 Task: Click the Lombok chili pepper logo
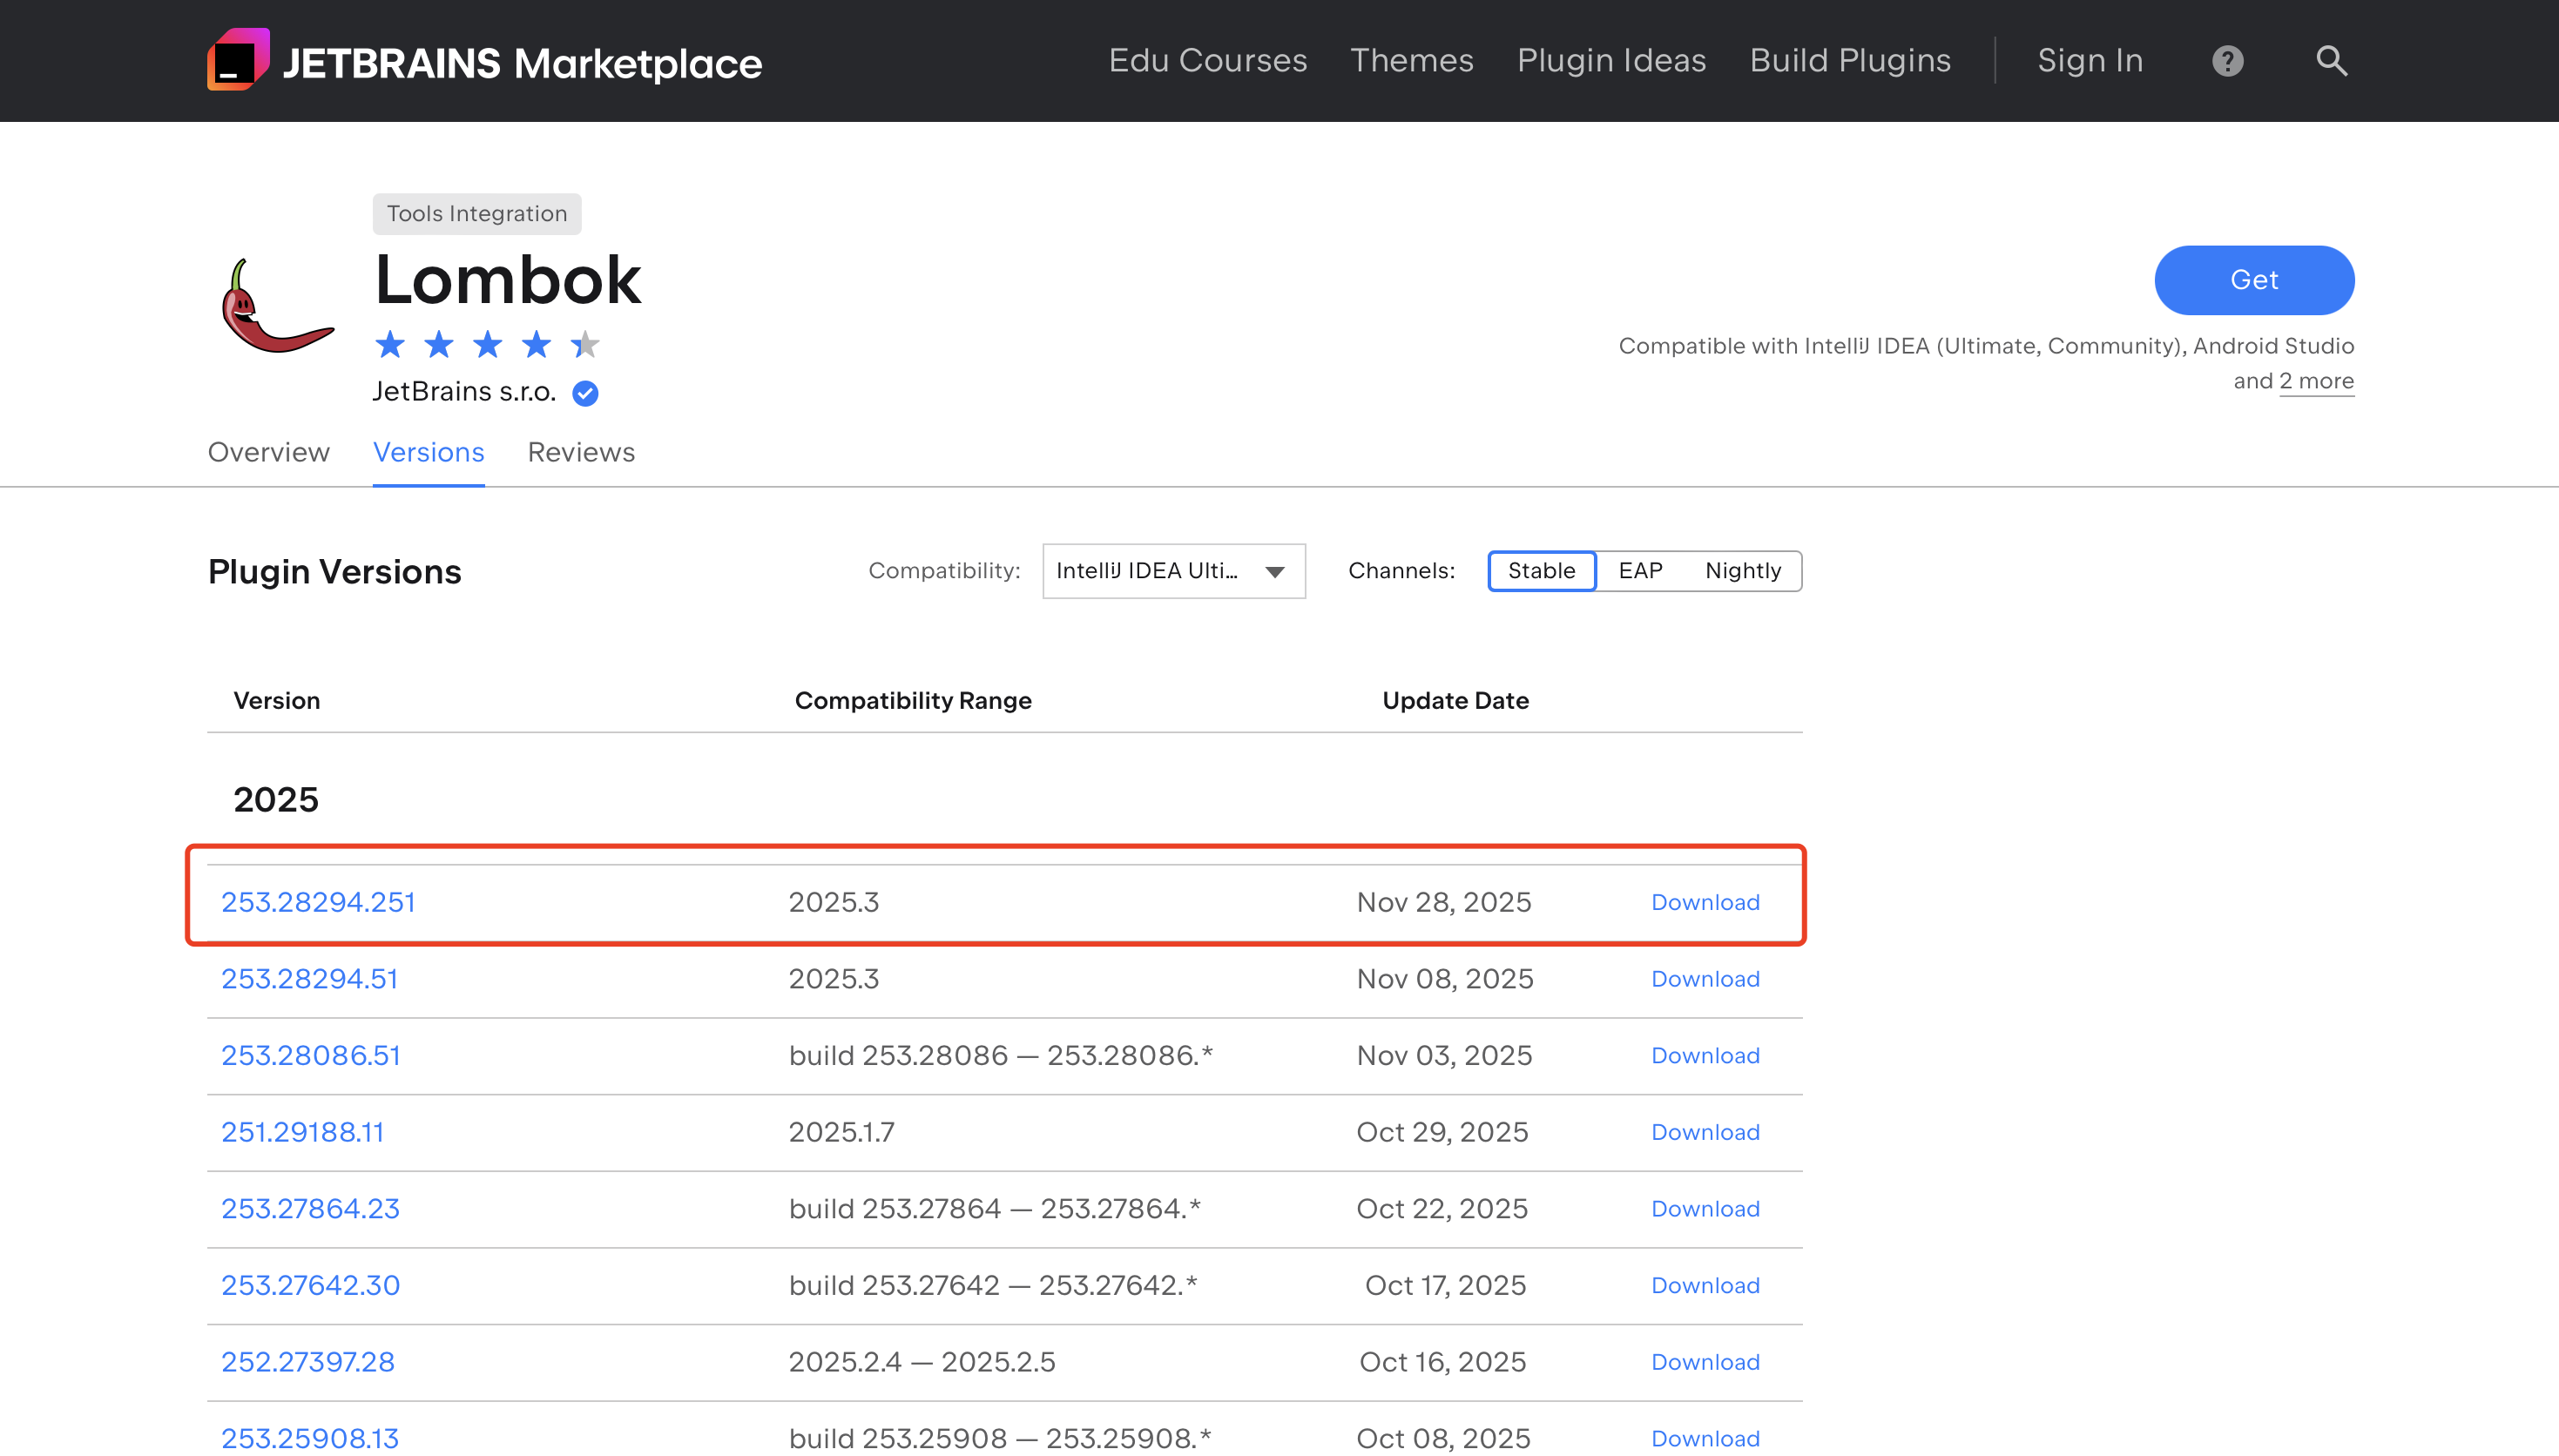[276, 307]
